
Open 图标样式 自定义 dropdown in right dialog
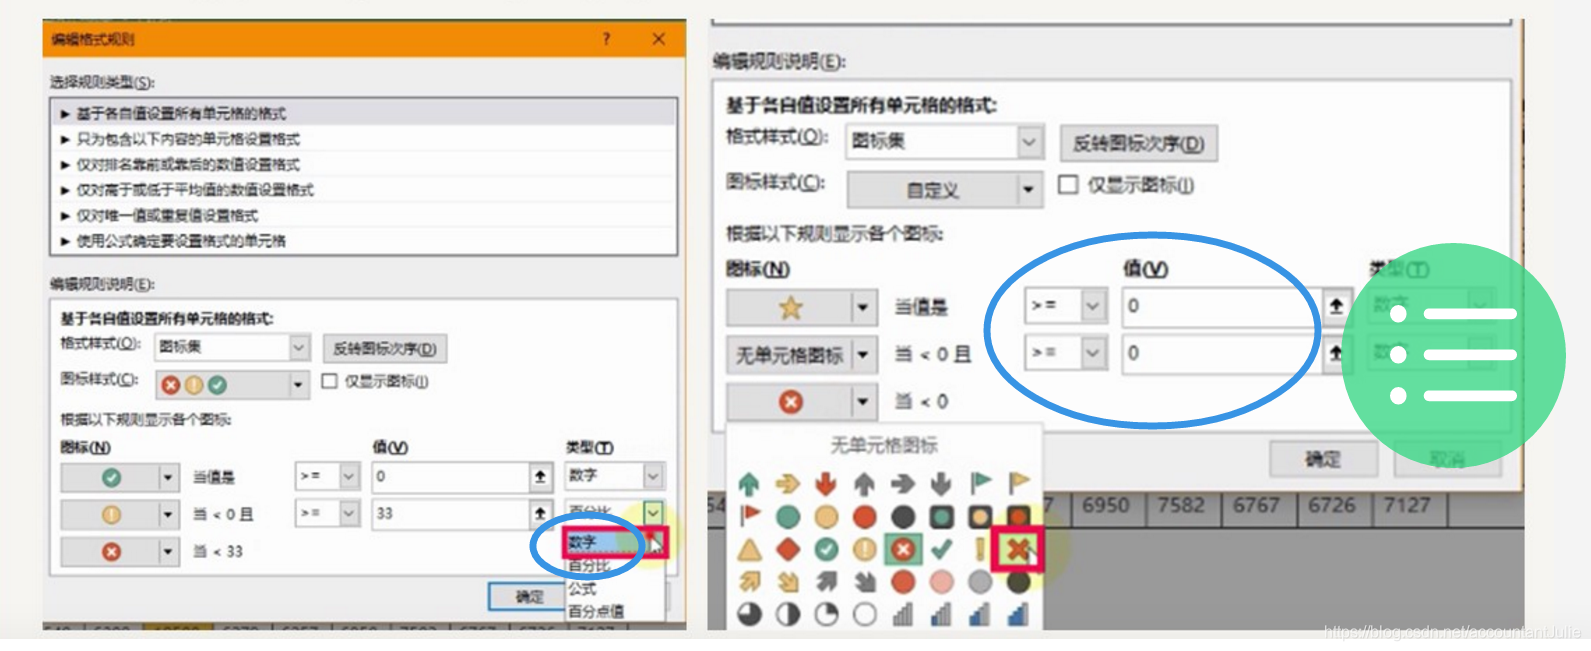click(1028, 189)
